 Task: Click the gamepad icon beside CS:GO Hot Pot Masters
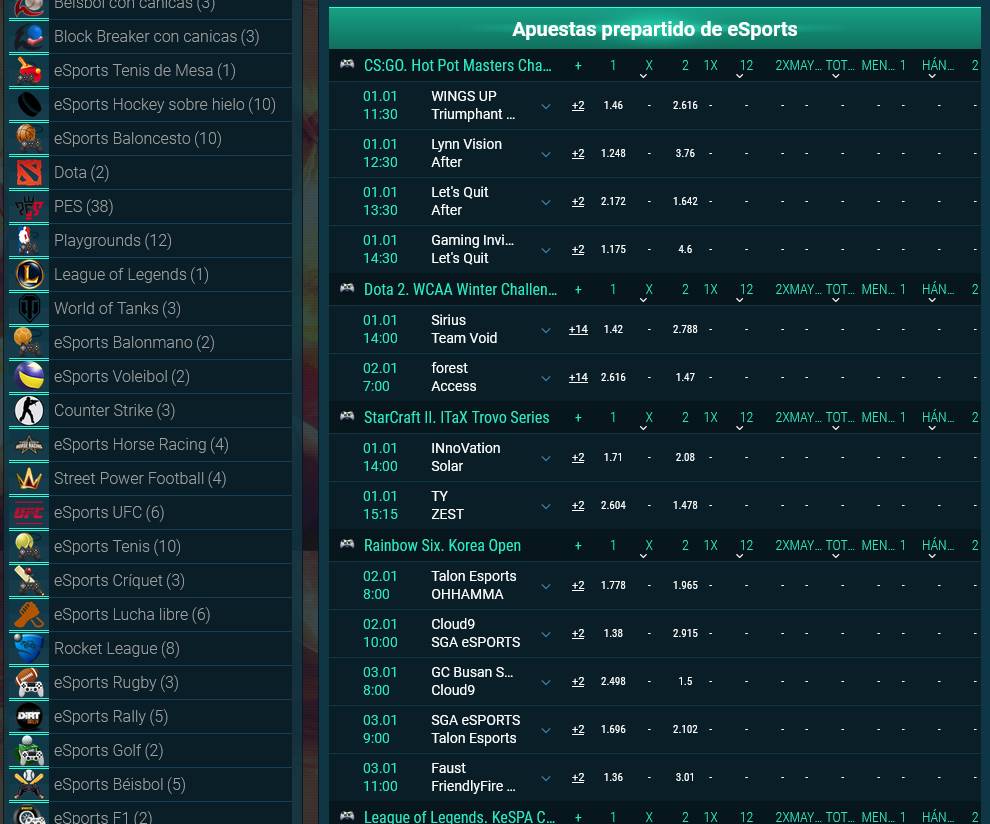click(347, 64)
